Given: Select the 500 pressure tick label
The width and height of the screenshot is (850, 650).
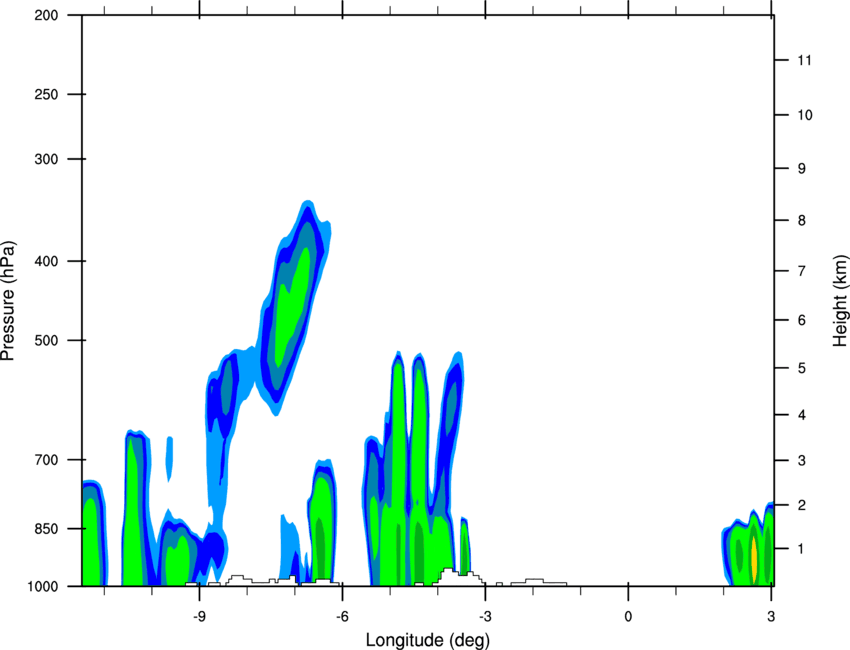Looking at the screenshot, I should pos(46,340).
